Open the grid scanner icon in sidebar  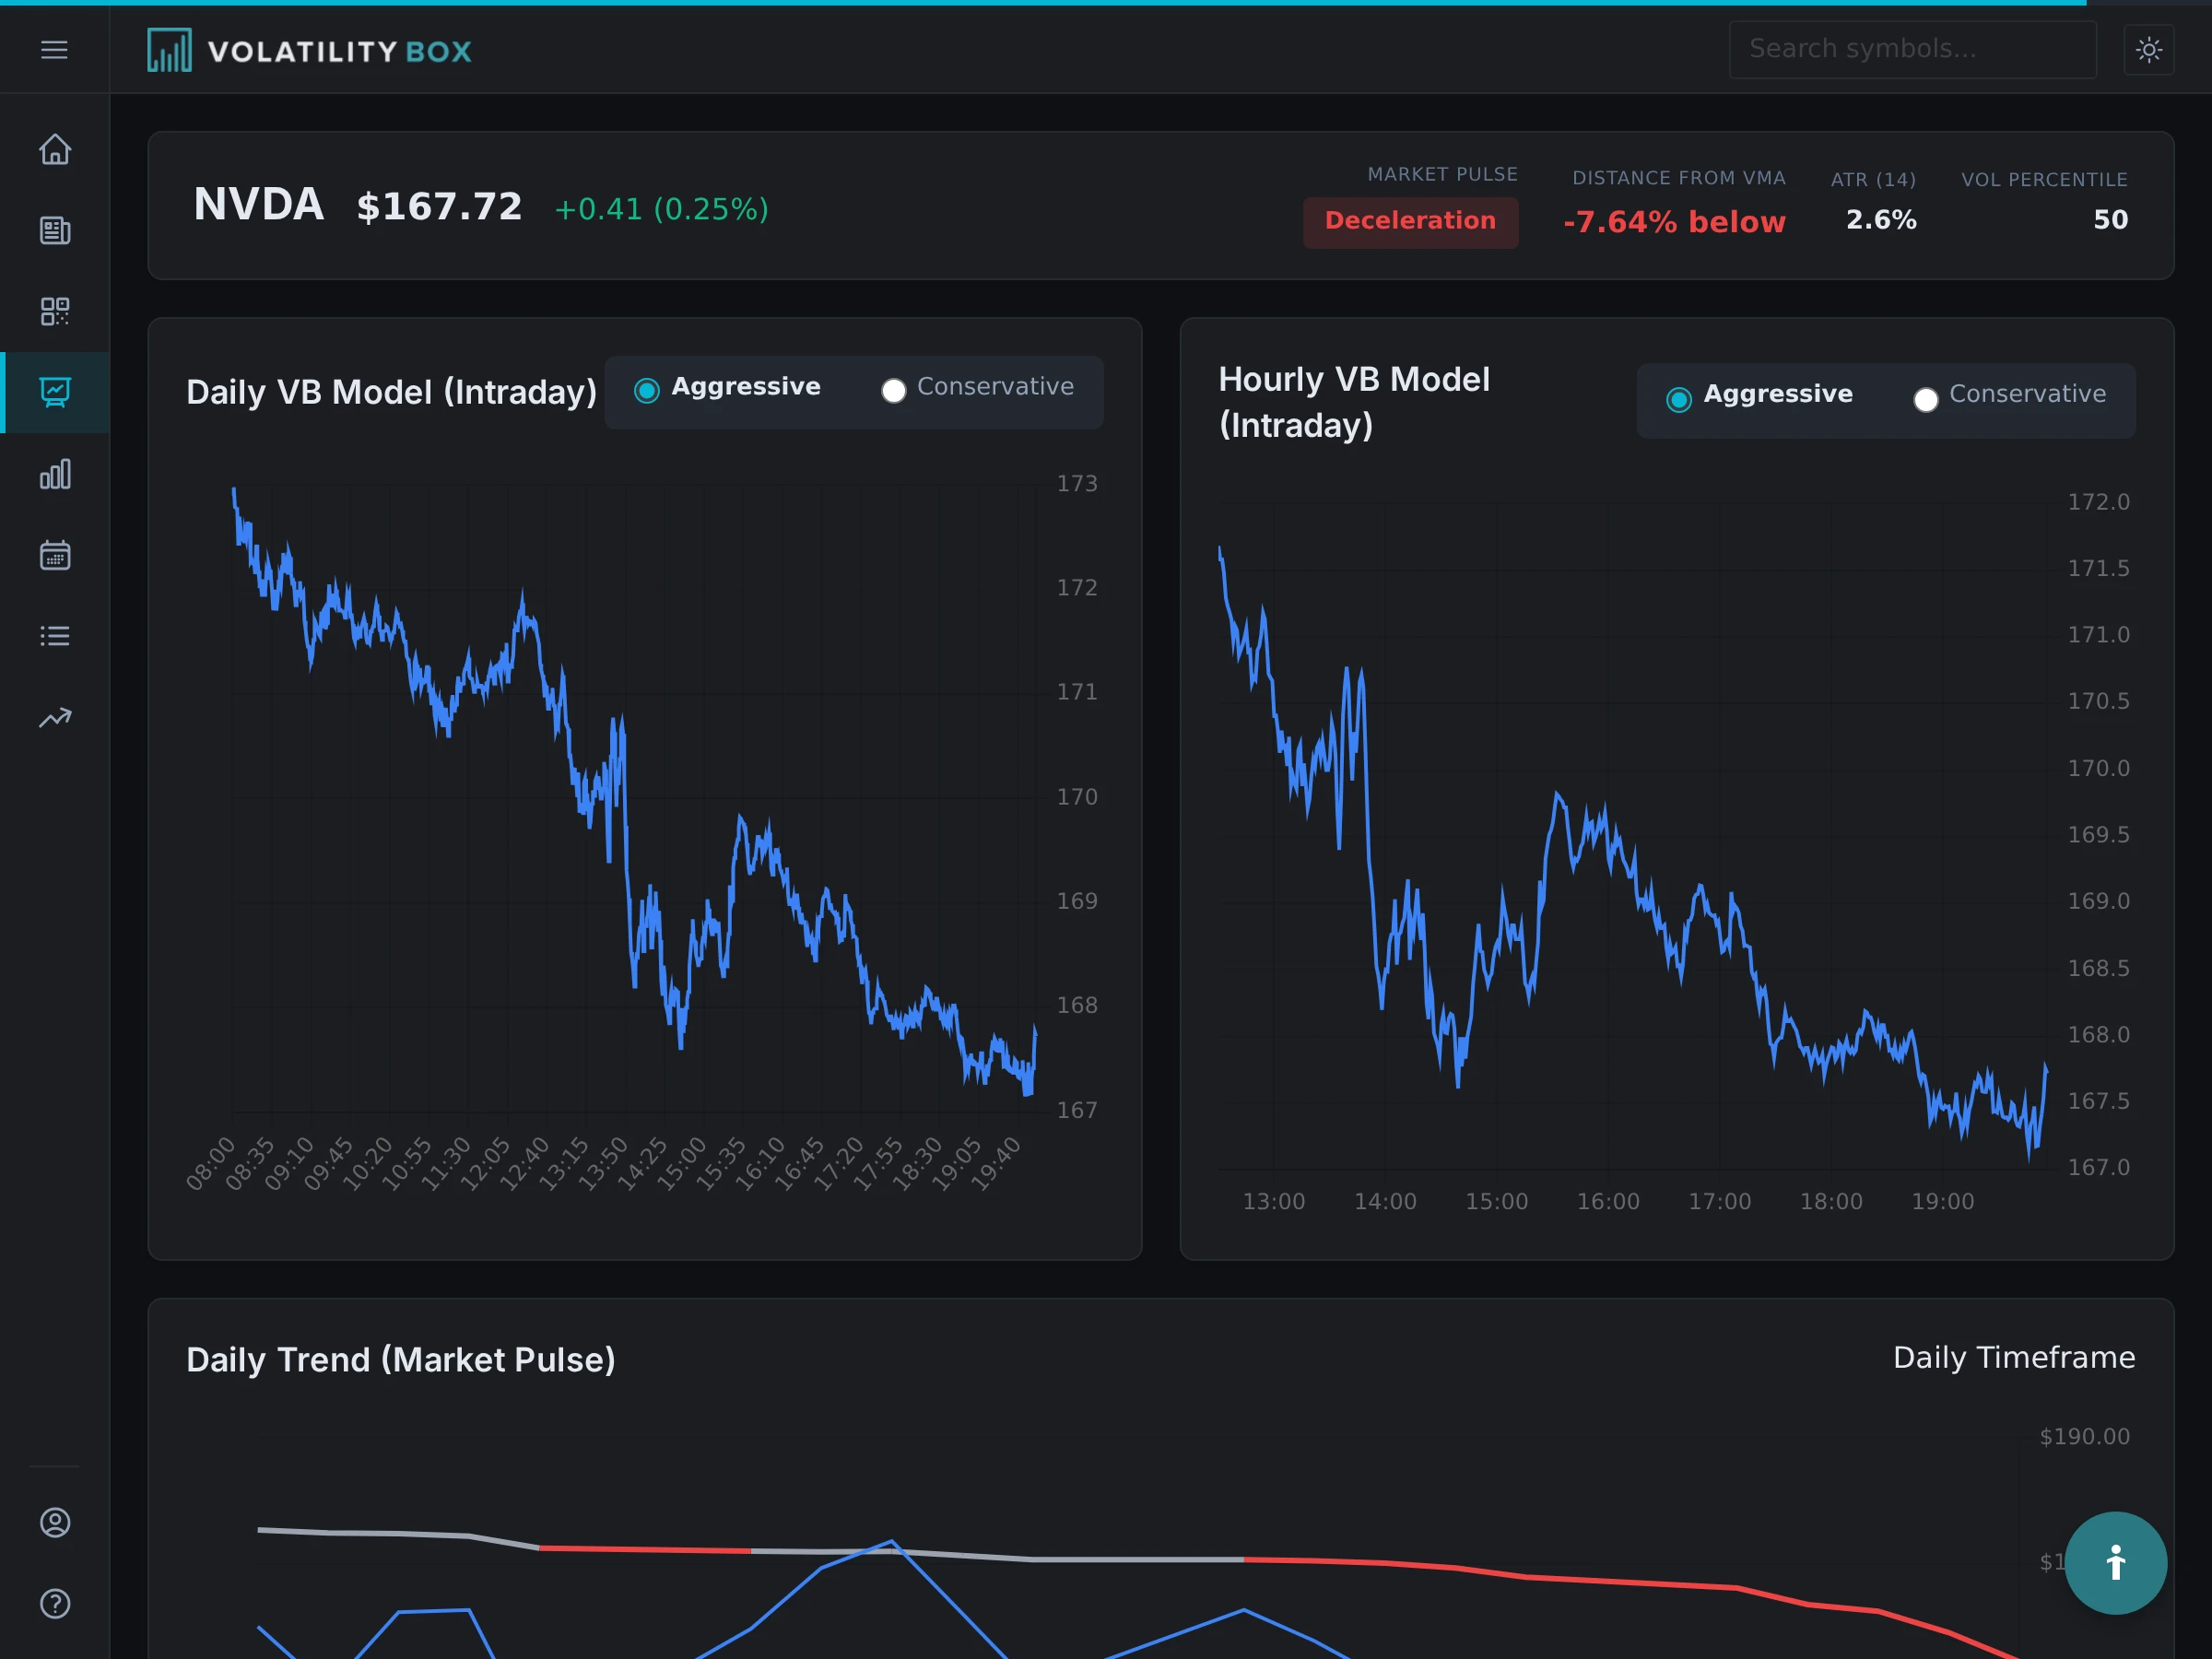(x=55, y=311)
